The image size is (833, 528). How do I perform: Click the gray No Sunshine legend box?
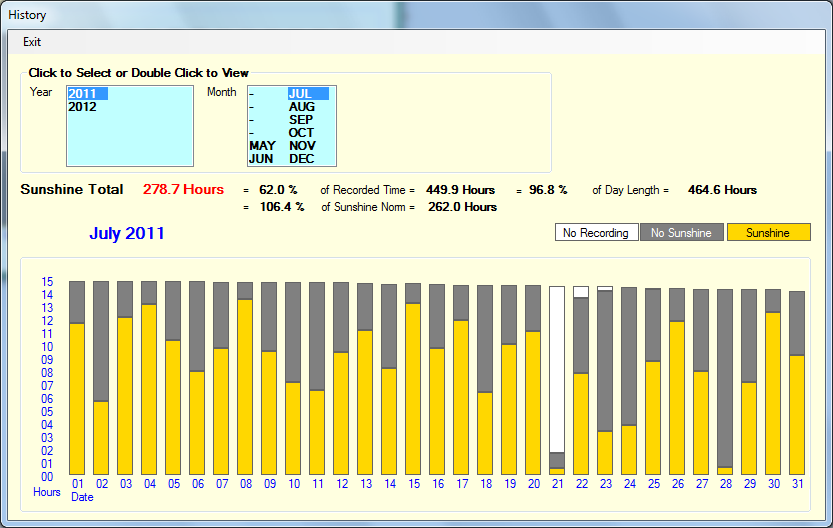tap(681, 233)
